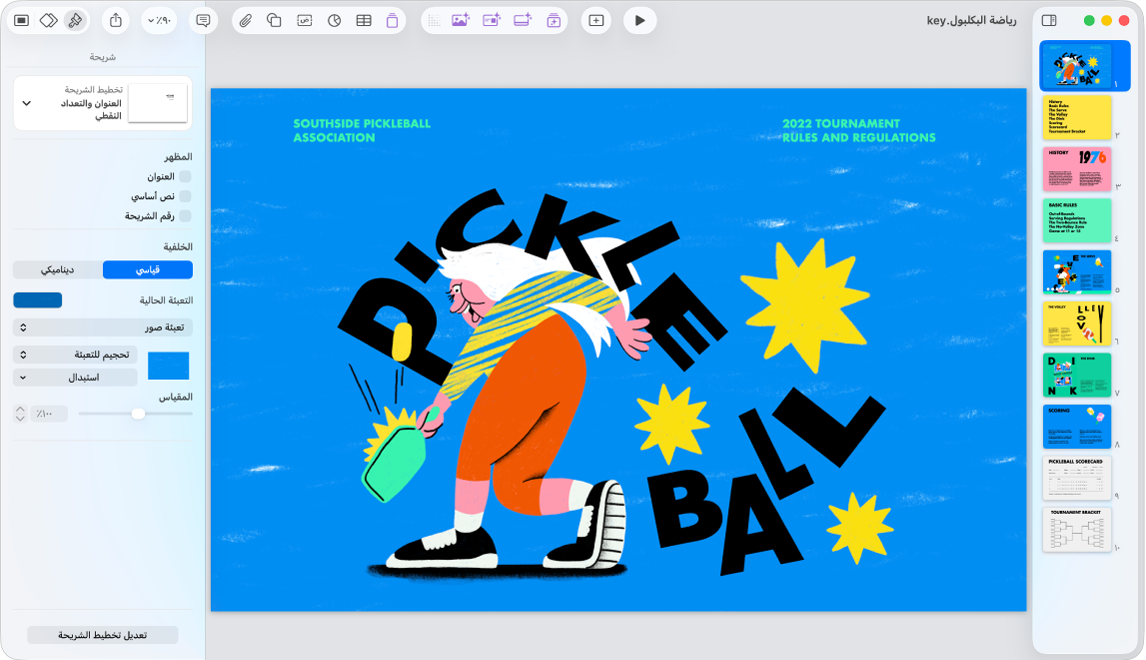The height and width of the screenshot is (660, 1146).
Task: Click the purple stacked slides sparkle icon
Action: coord(553,20)
